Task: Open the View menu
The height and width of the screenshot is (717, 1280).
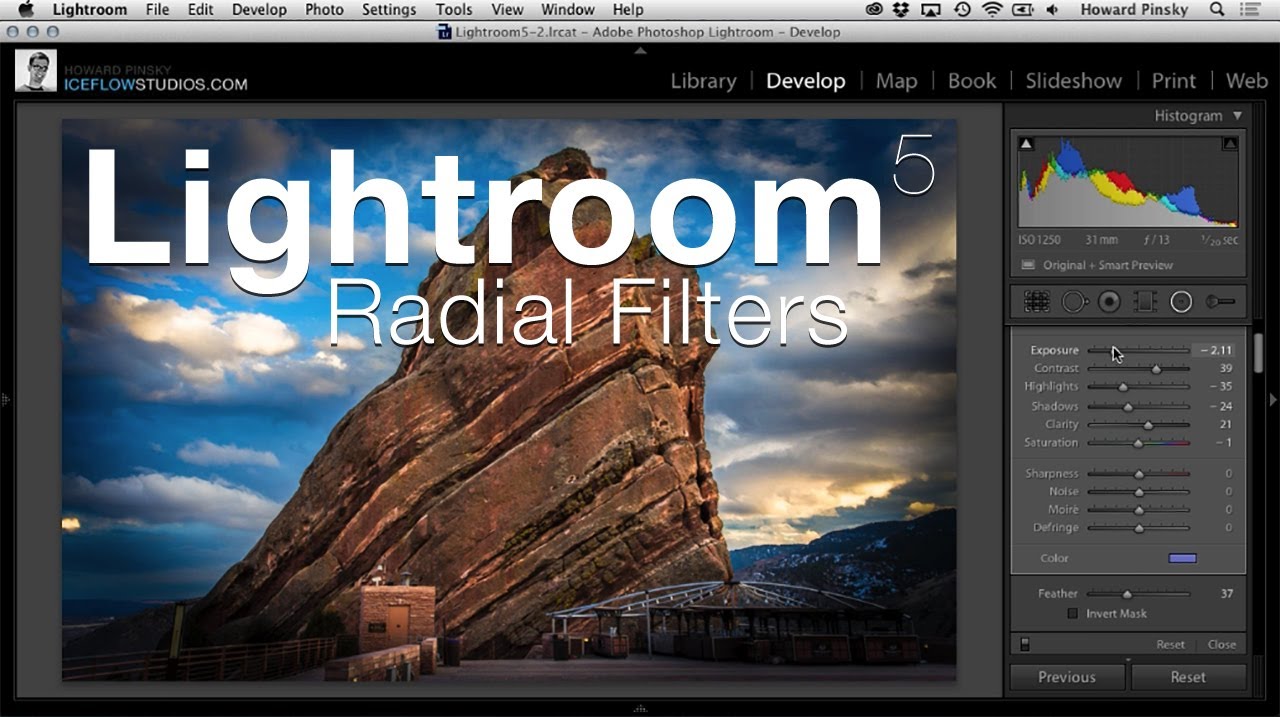Action: click(x=507, y=10)
